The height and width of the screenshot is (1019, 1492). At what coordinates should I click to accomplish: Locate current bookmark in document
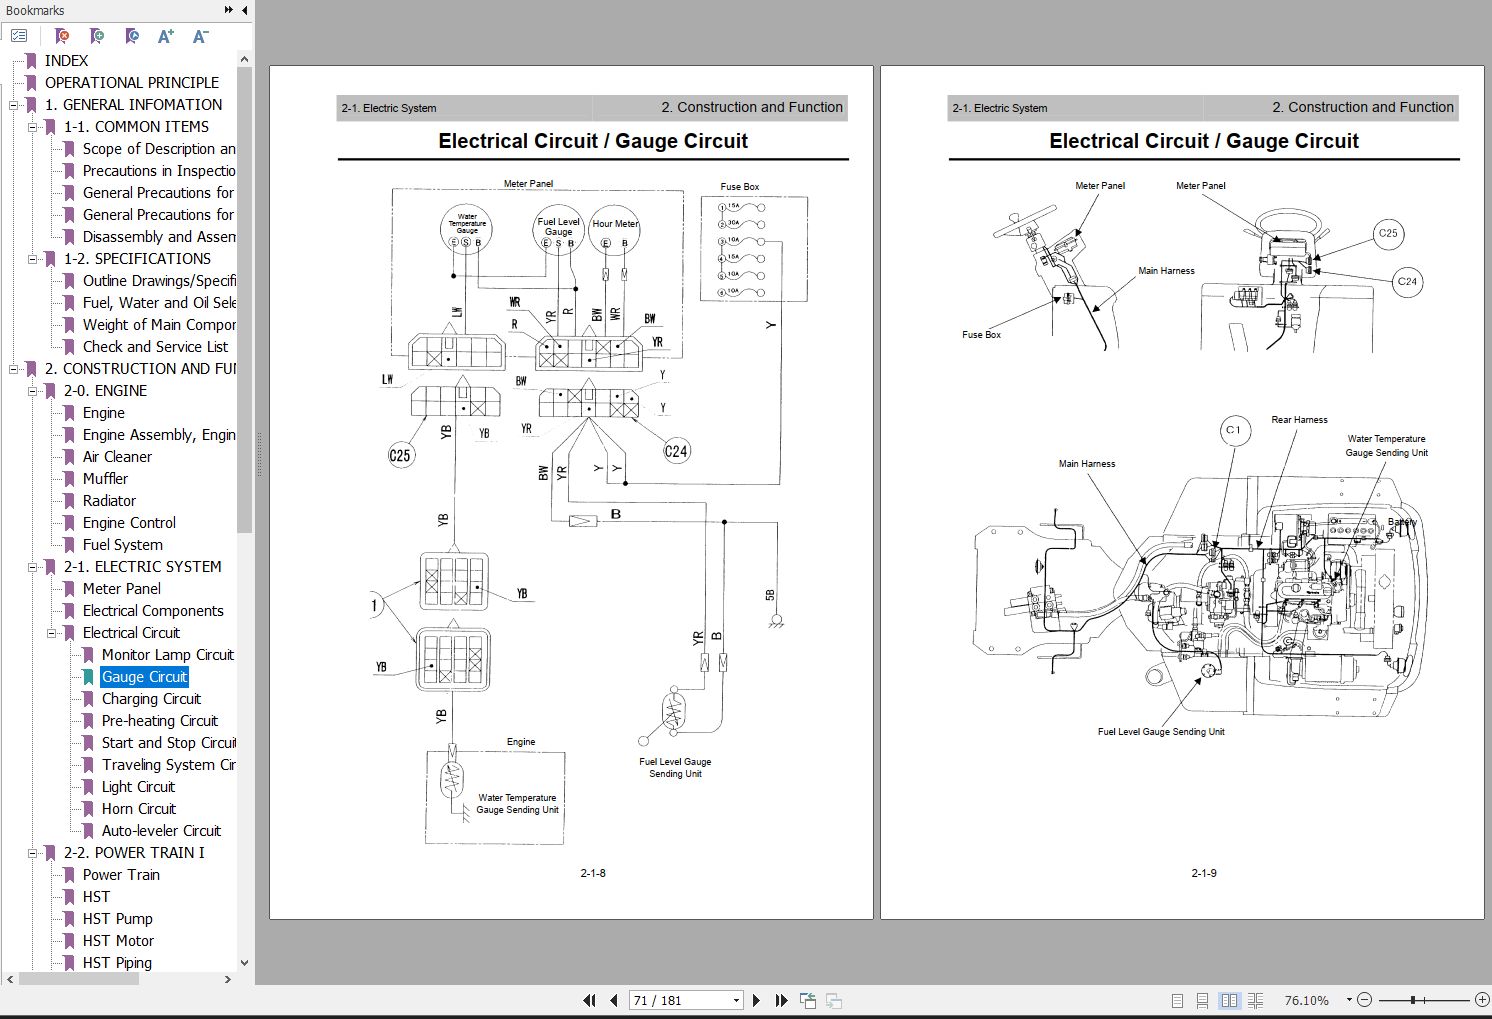[131, 35]
